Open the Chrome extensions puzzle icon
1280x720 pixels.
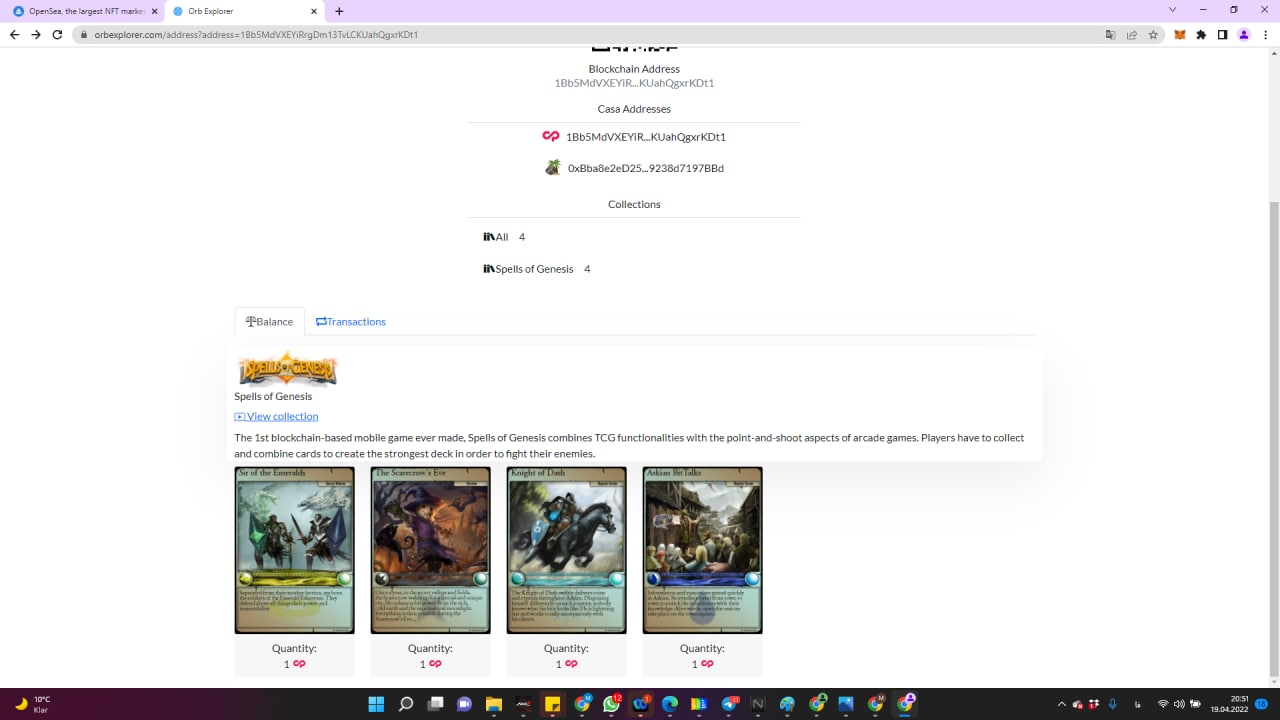pyautogui.click(x=1201, y=34)
